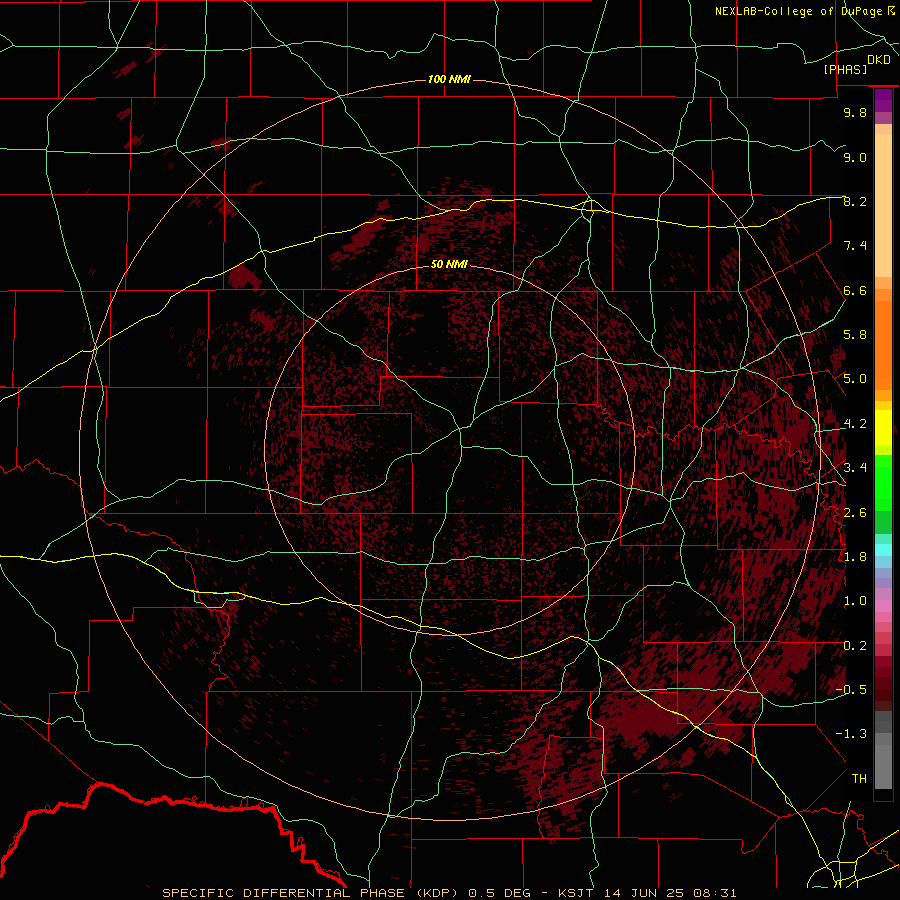Click the 0.2 scale value

[x=855, y=645]
